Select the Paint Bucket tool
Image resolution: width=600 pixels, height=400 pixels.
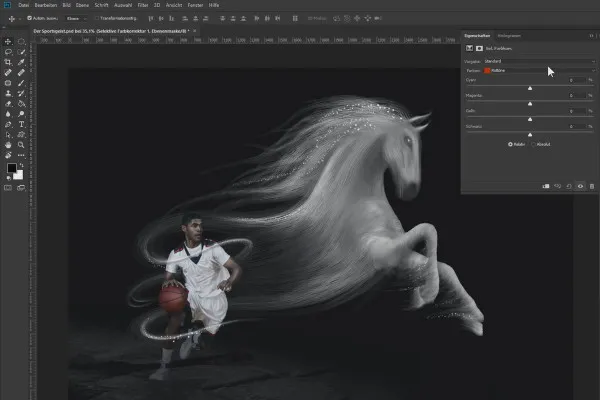21,103
